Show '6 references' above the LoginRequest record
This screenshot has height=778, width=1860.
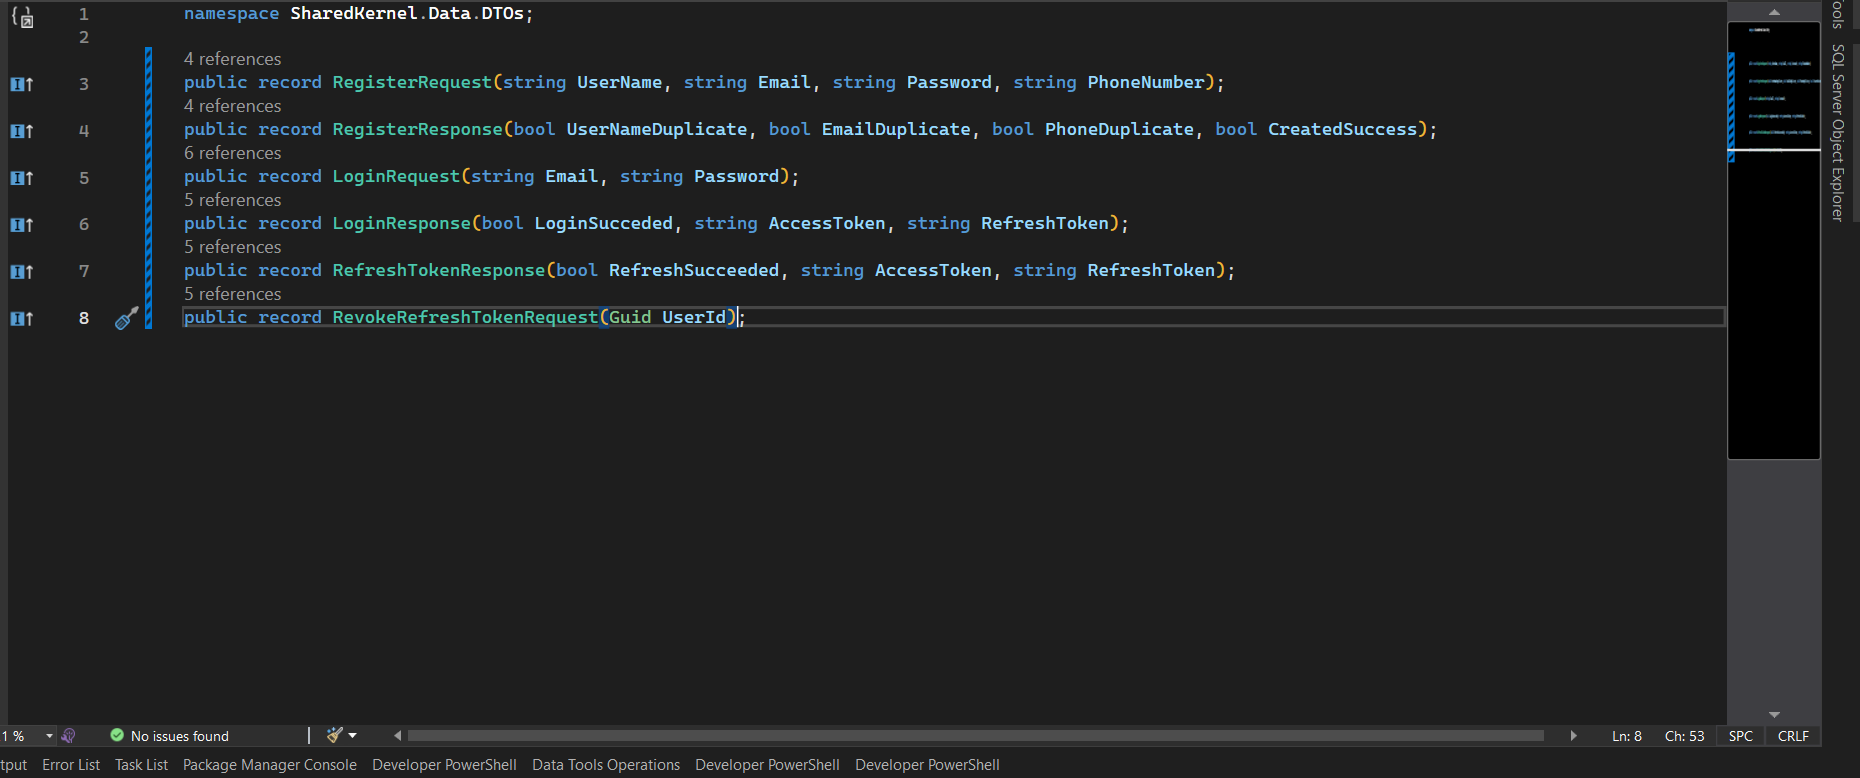tap(233, 153)
